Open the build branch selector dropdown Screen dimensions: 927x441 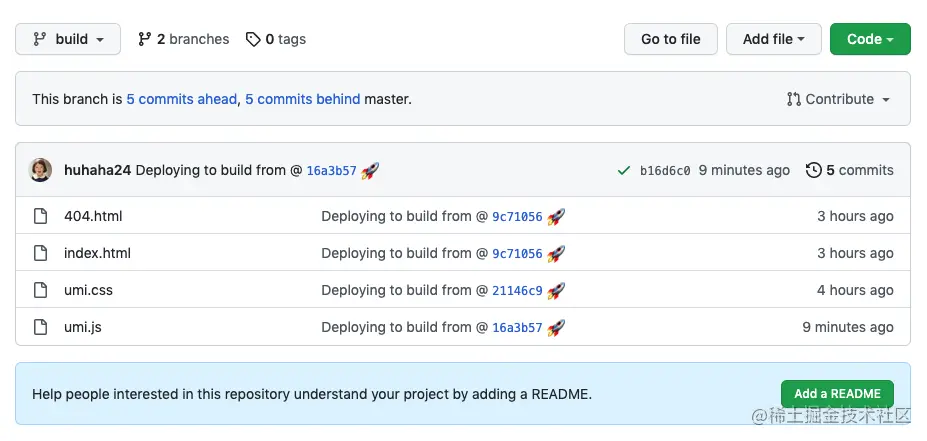coord(68,39)
